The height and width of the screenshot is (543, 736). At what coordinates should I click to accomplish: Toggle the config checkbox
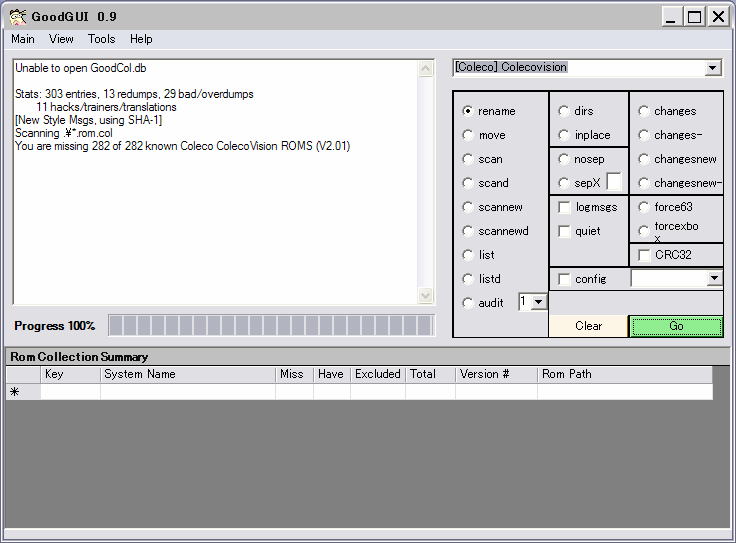(x=564, y=279)
